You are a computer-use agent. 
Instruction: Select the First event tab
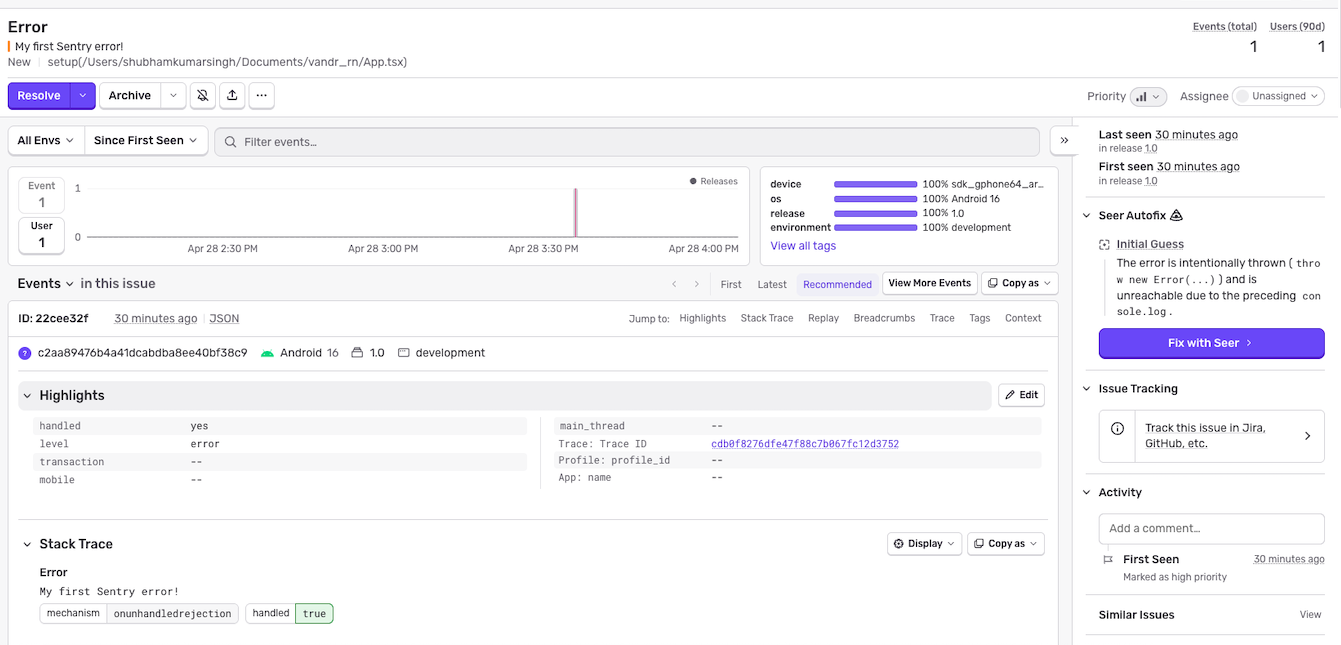(731, 285)
